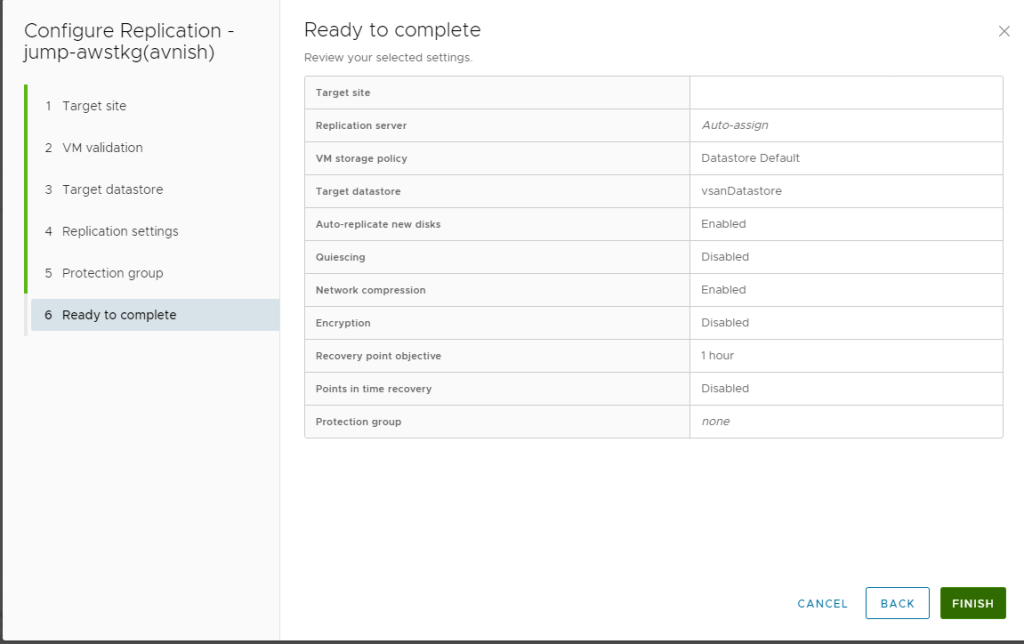1024x644 pixels.
Task: Click the Encryption row label
Action: click(x=343, y=323)
